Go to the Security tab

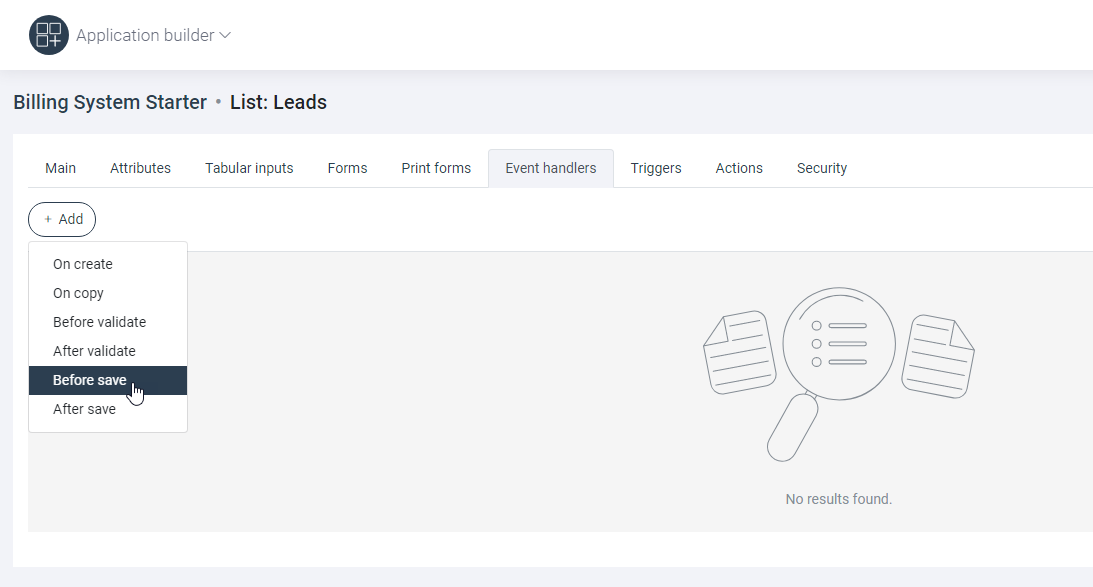click(x=822, y=168)
